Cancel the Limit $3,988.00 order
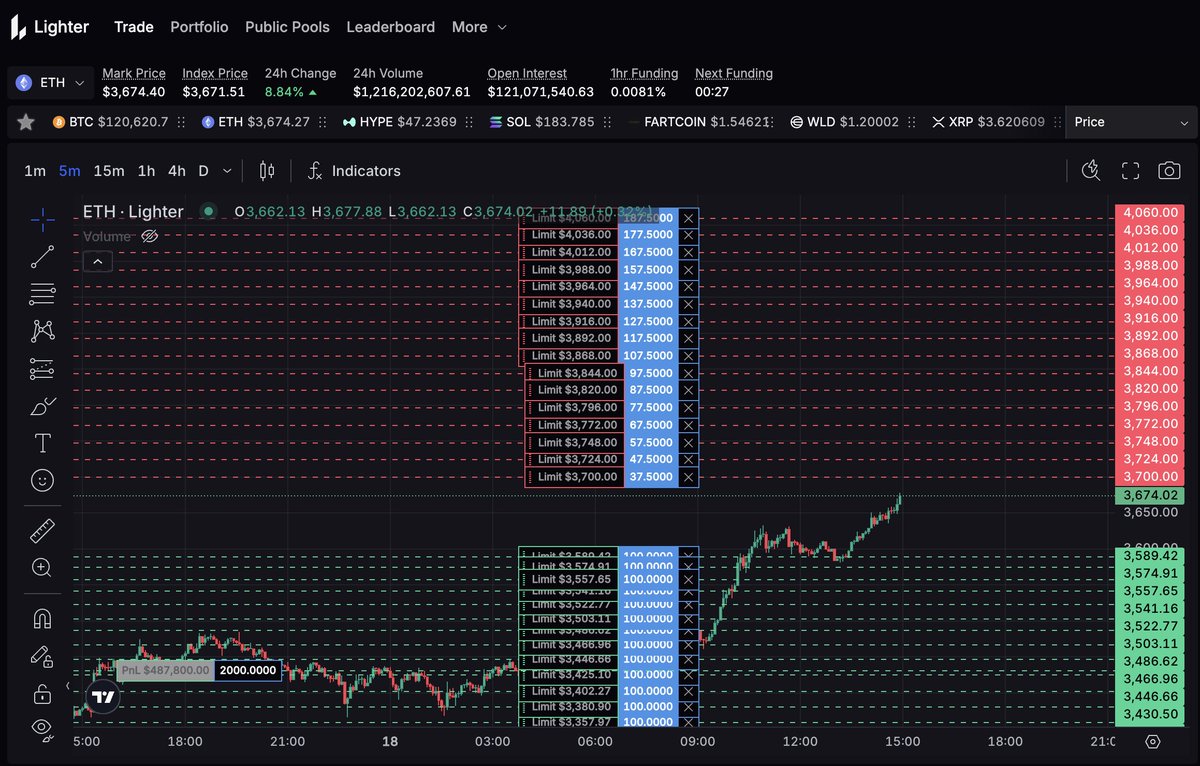 pos(688,269)
